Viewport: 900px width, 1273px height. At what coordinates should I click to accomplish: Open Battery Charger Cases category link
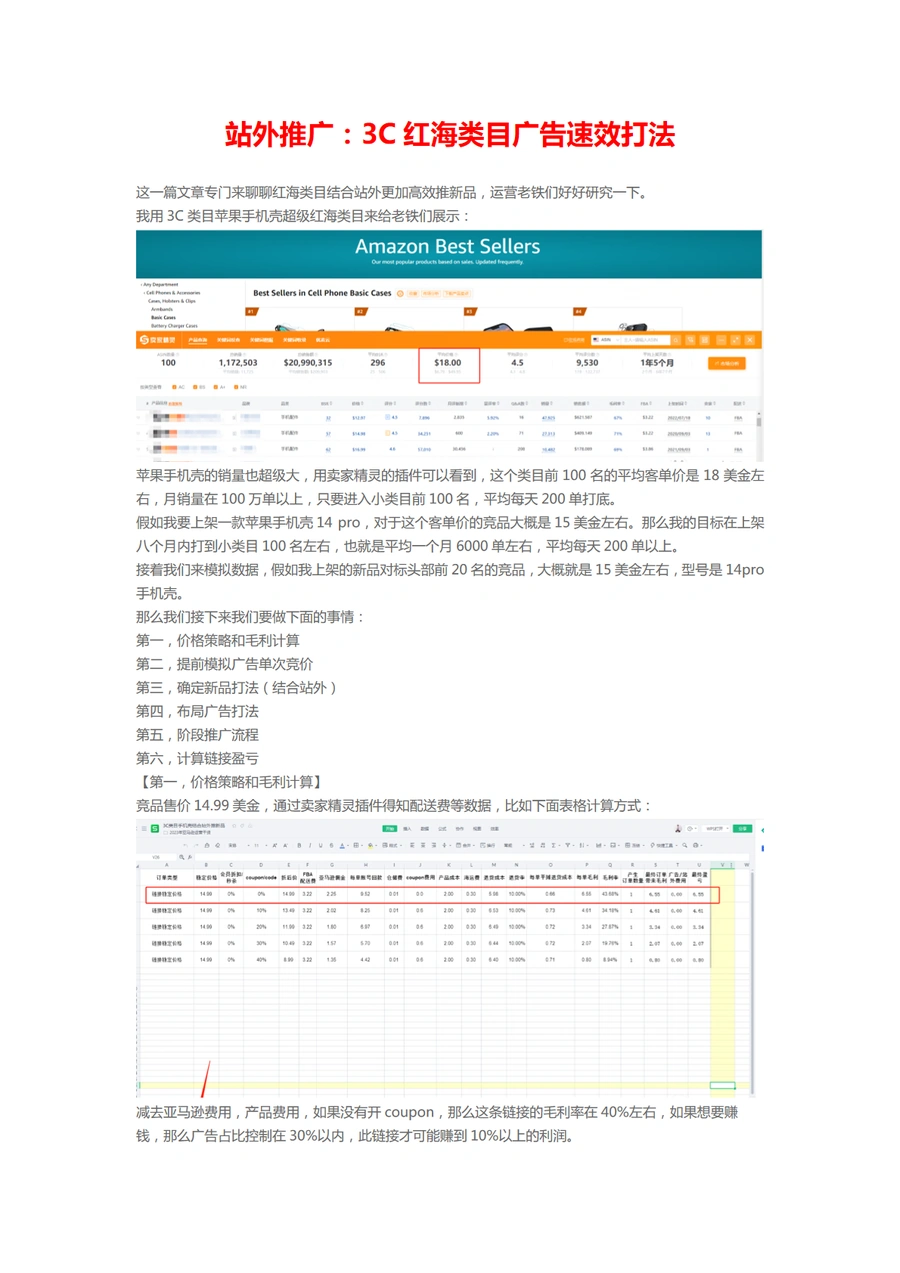[174, 325]
